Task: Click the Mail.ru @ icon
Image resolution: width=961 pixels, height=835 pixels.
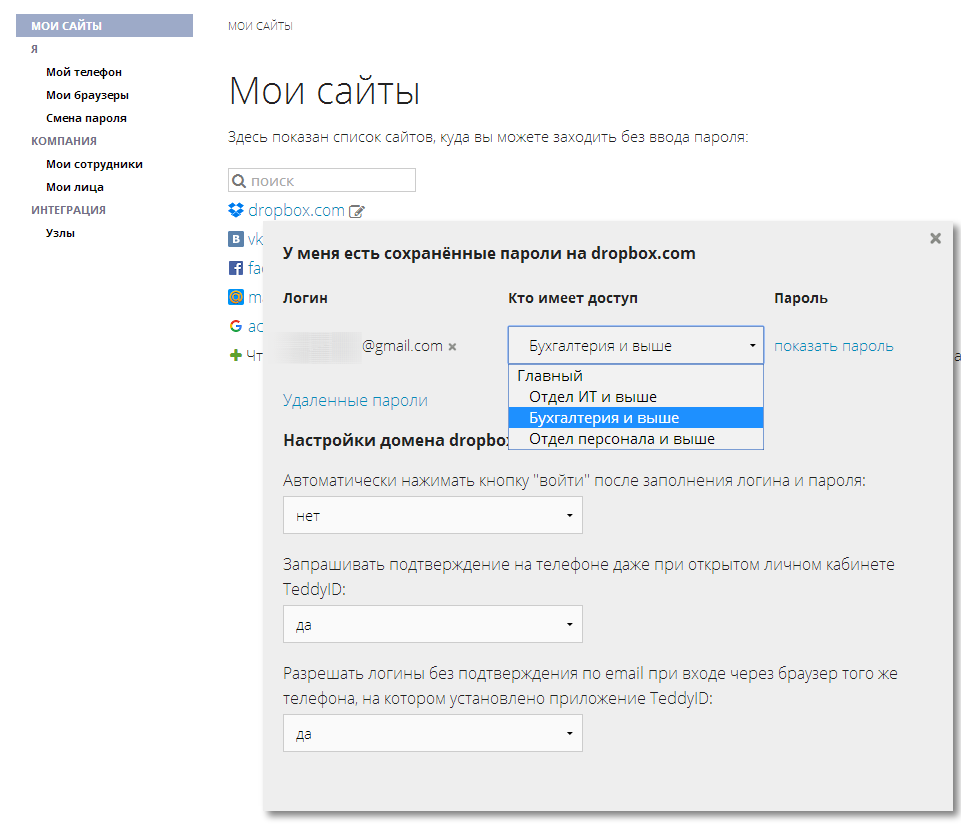Action: pyautogui.click(x=236, y=297)
